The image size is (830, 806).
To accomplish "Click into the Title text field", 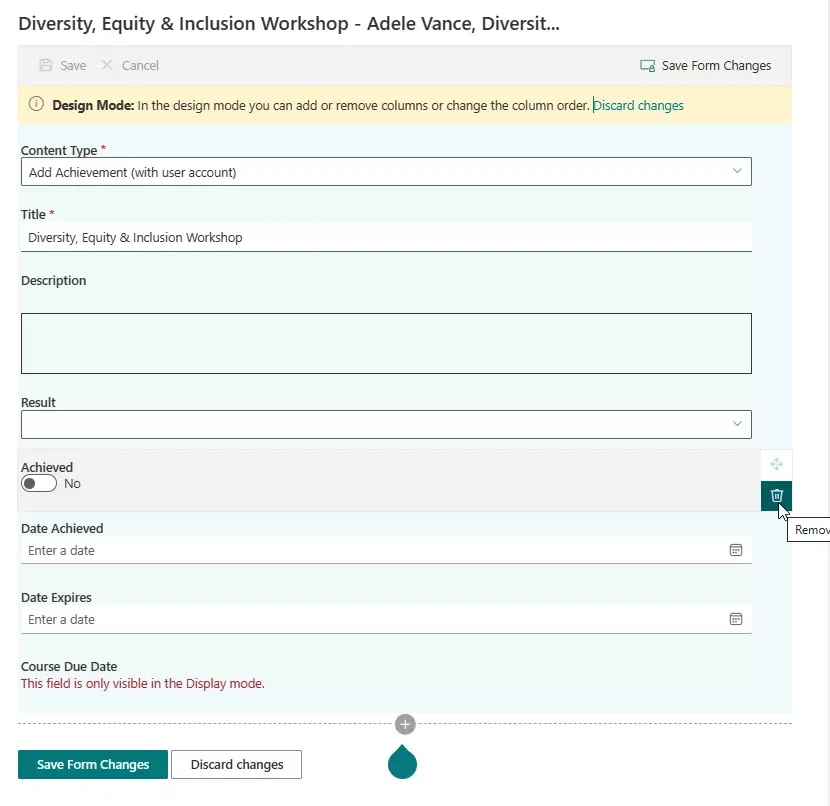I will point(385,238).
